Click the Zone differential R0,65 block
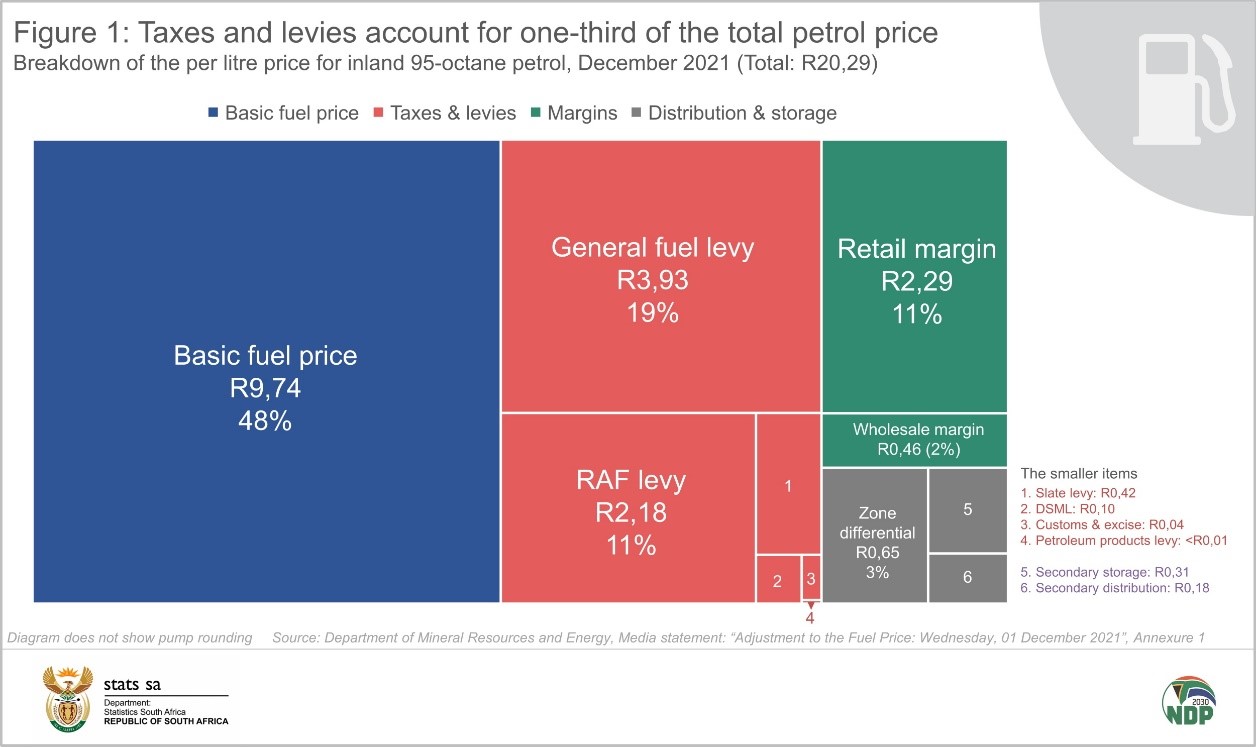Image resolution: width=1256 pixels, height=747 pixels. [874, 535]
